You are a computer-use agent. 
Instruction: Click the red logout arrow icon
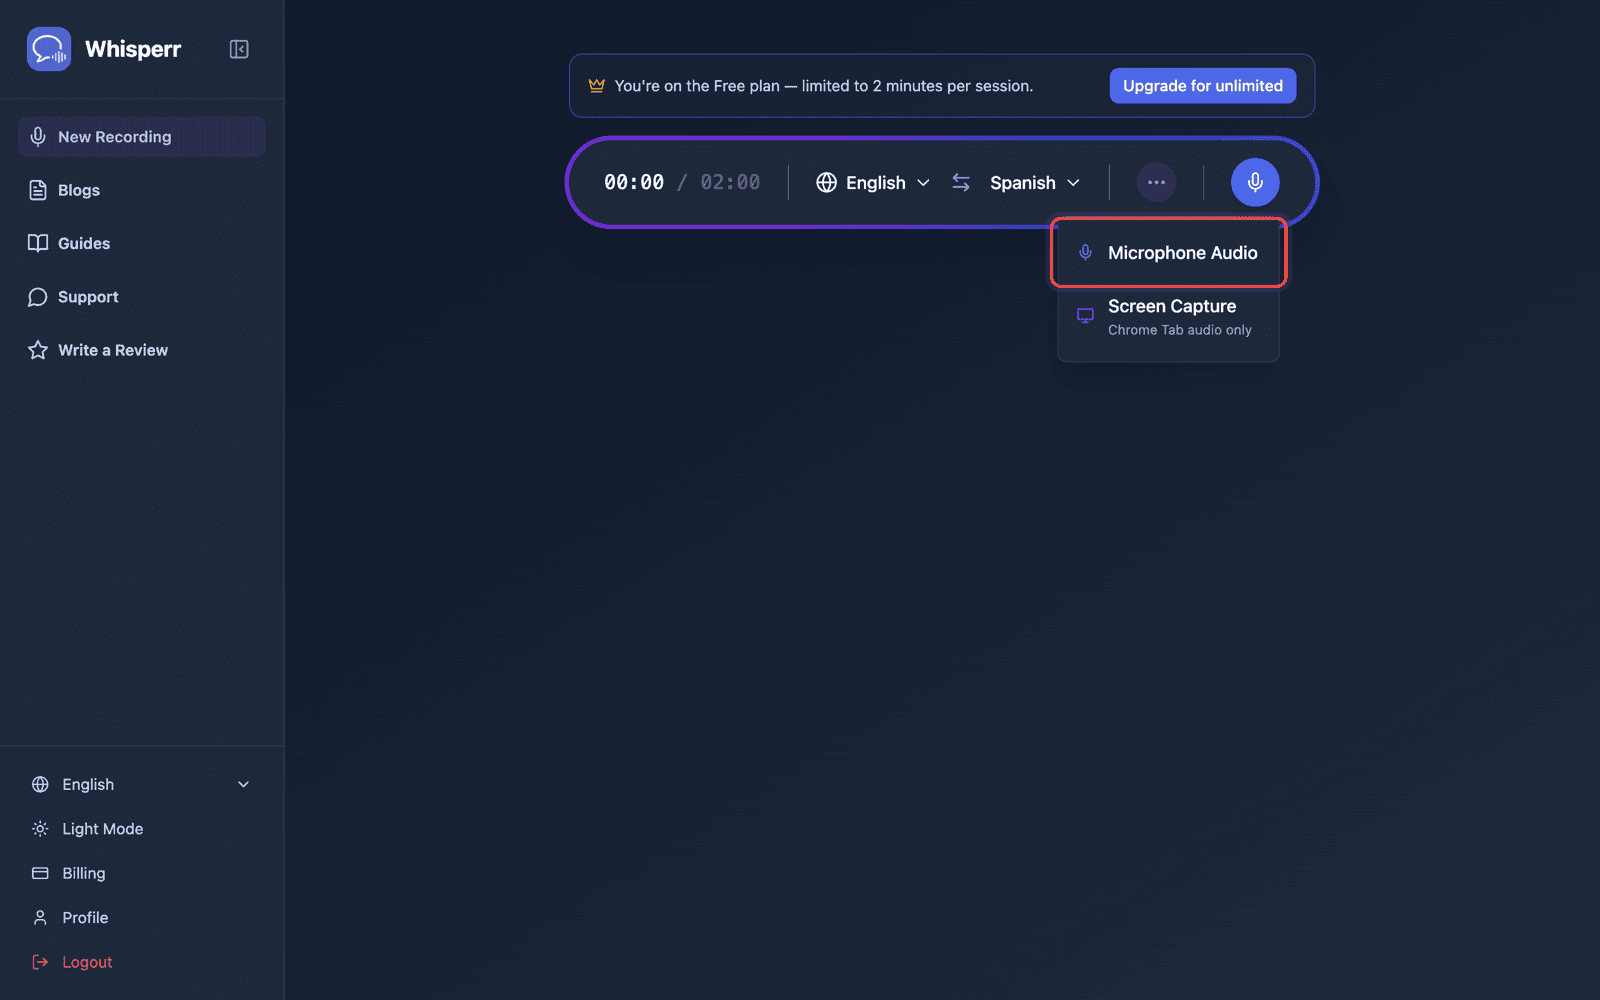tap(40, 962)
